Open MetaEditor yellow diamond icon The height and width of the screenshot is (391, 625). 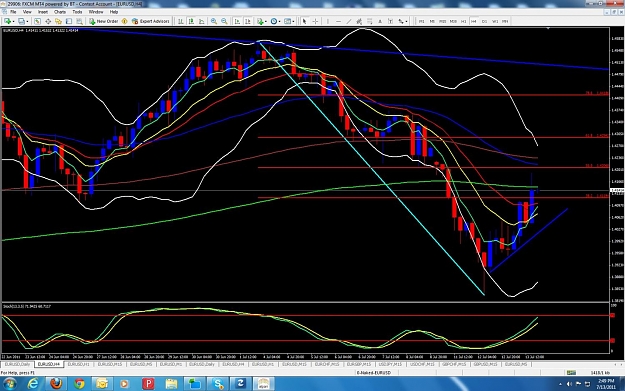point(124,21)
